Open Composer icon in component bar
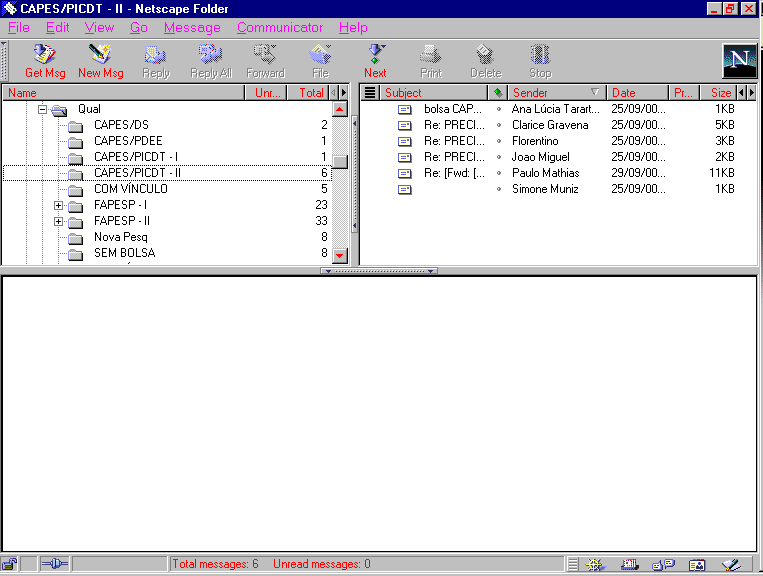This screenshot has width=763, height=576. point(731,564)
